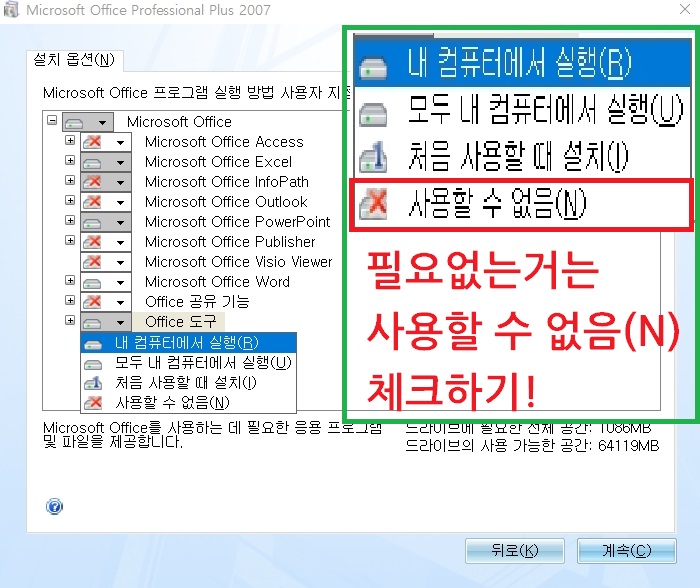Image resolution: width=700 pixels, height=588 pixels.
Task: Click the red X icon beside Office 공유 기능
Action: [93, 302]
